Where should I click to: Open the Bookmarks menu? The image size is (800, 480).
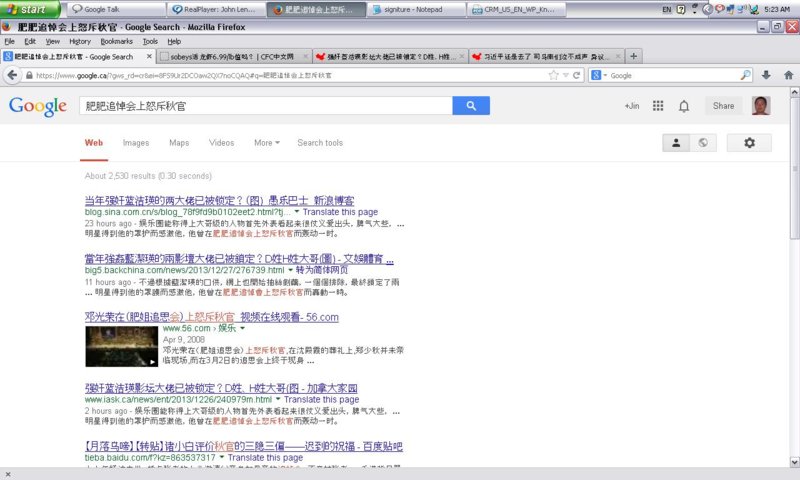pyautogui.click(x=116, y=41)
